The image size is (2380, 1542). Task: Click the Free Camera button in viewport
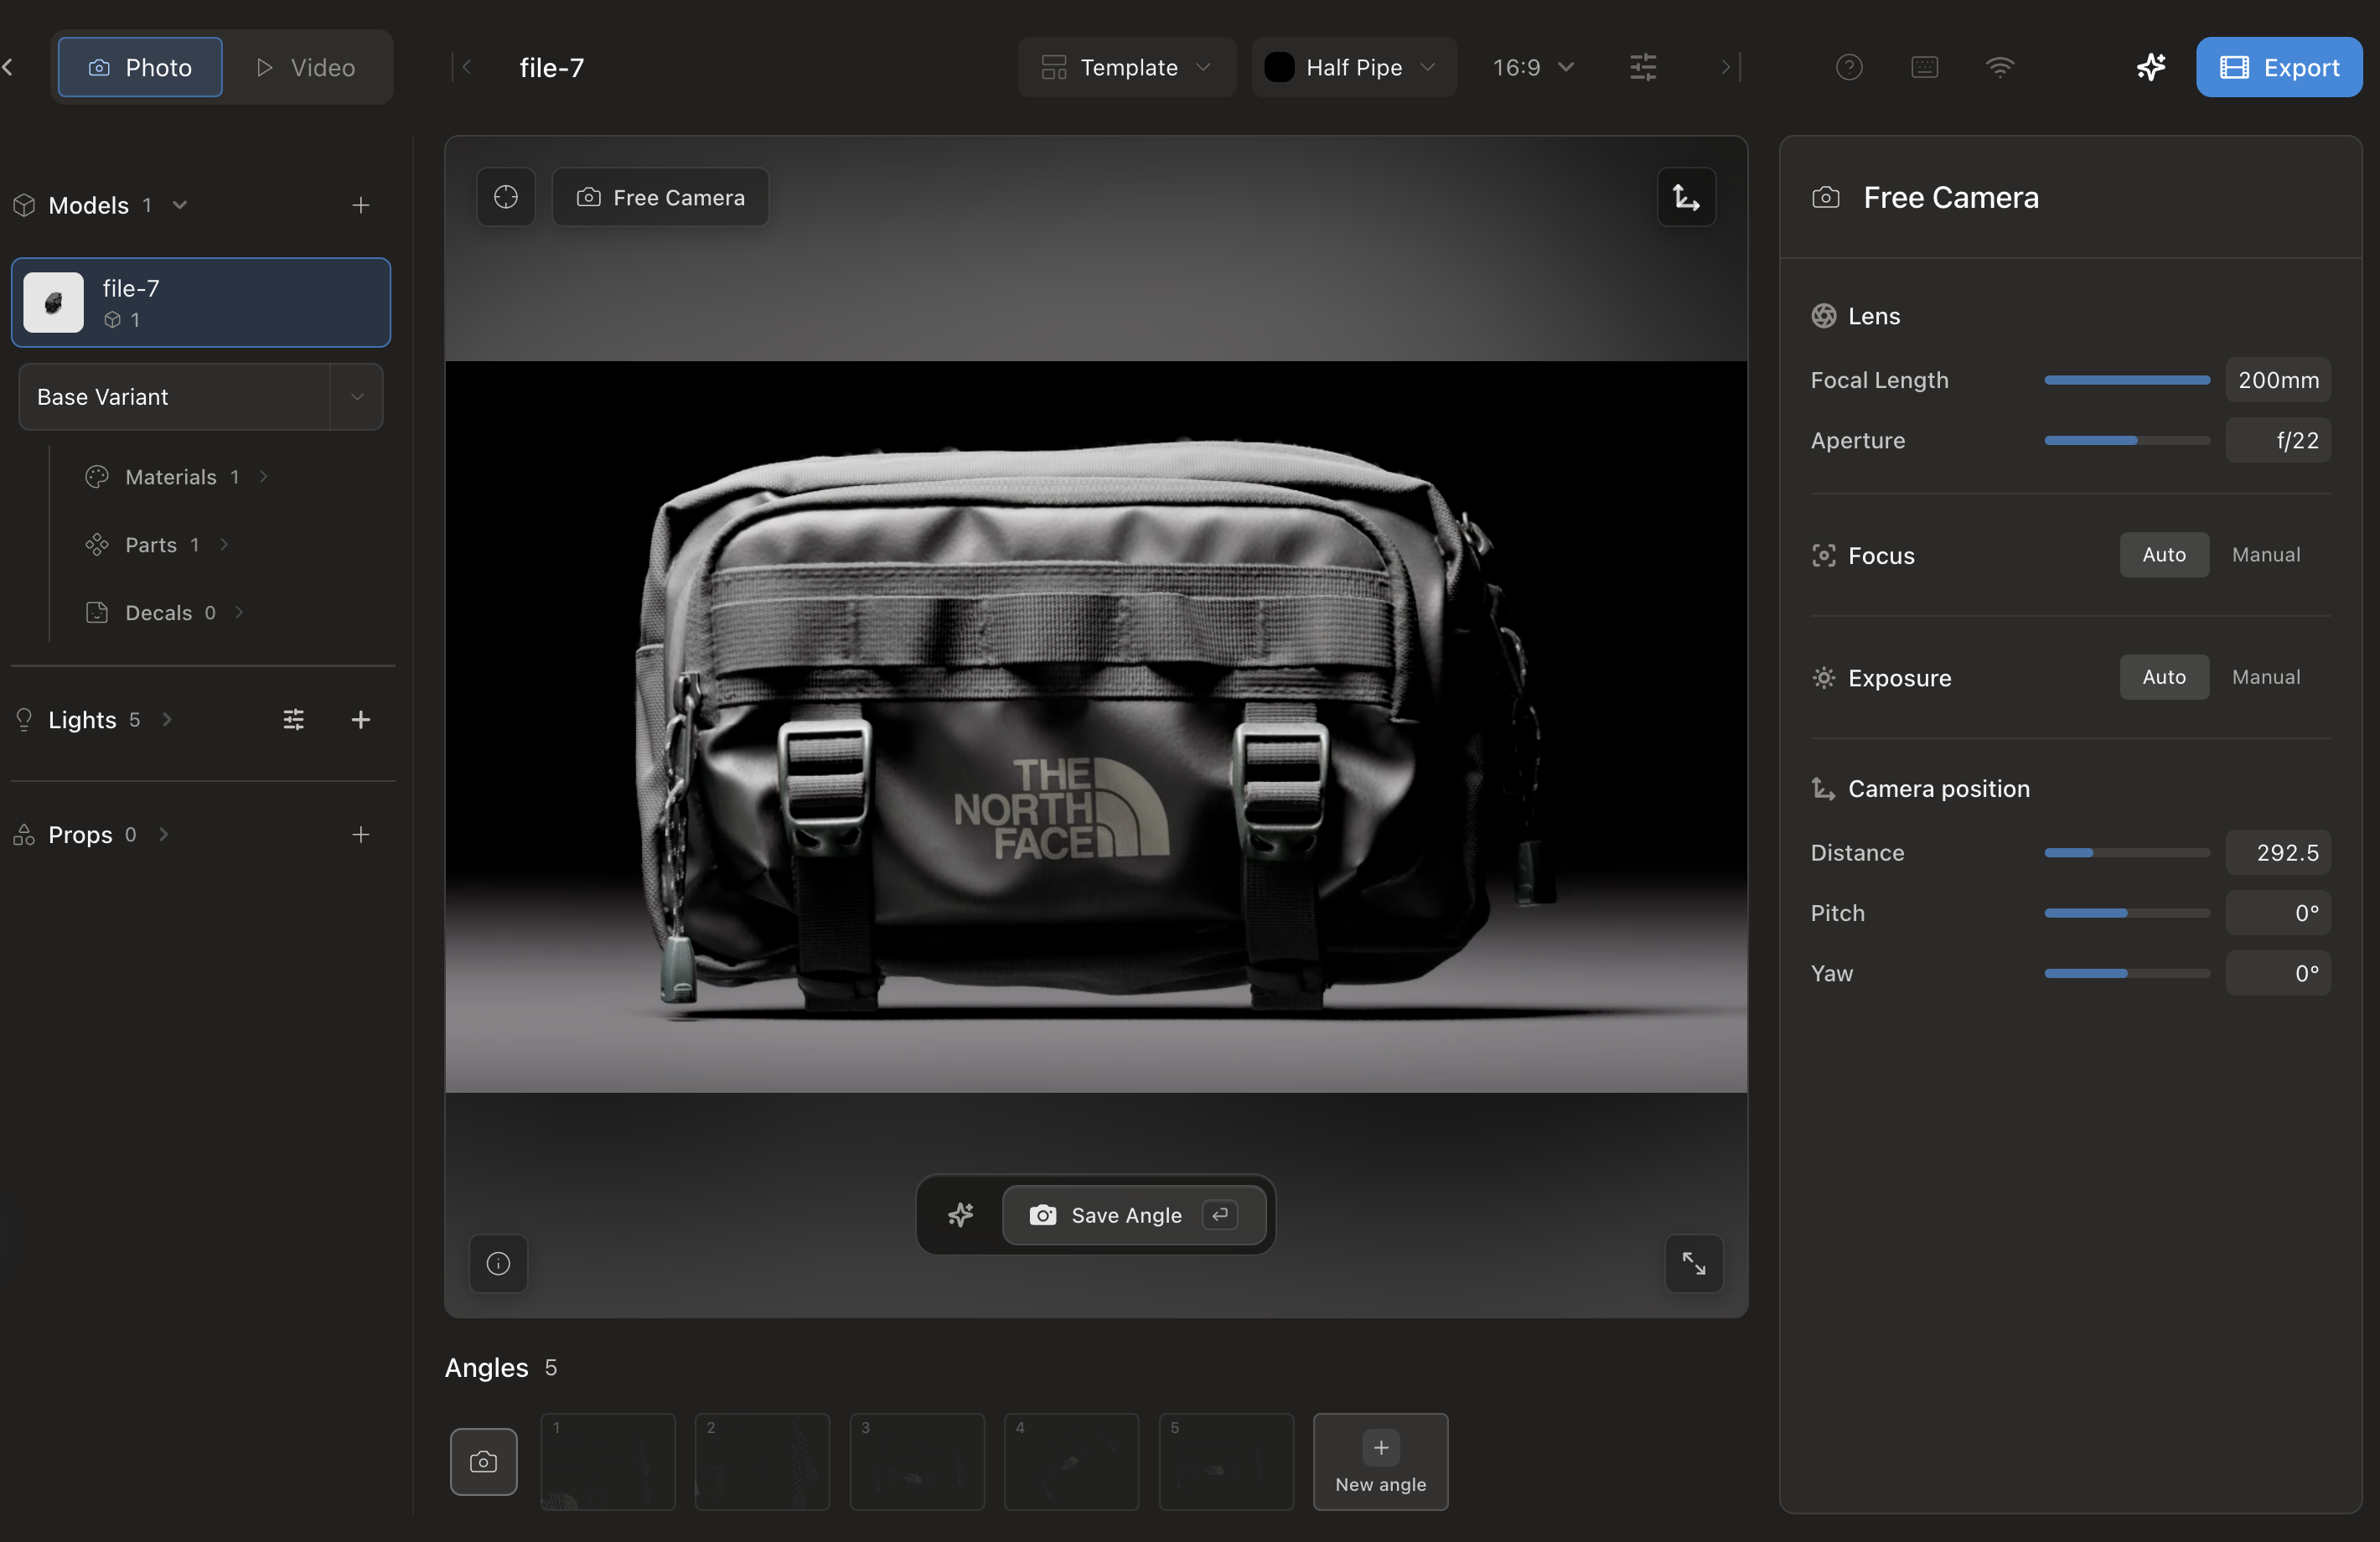pos(660,197)
